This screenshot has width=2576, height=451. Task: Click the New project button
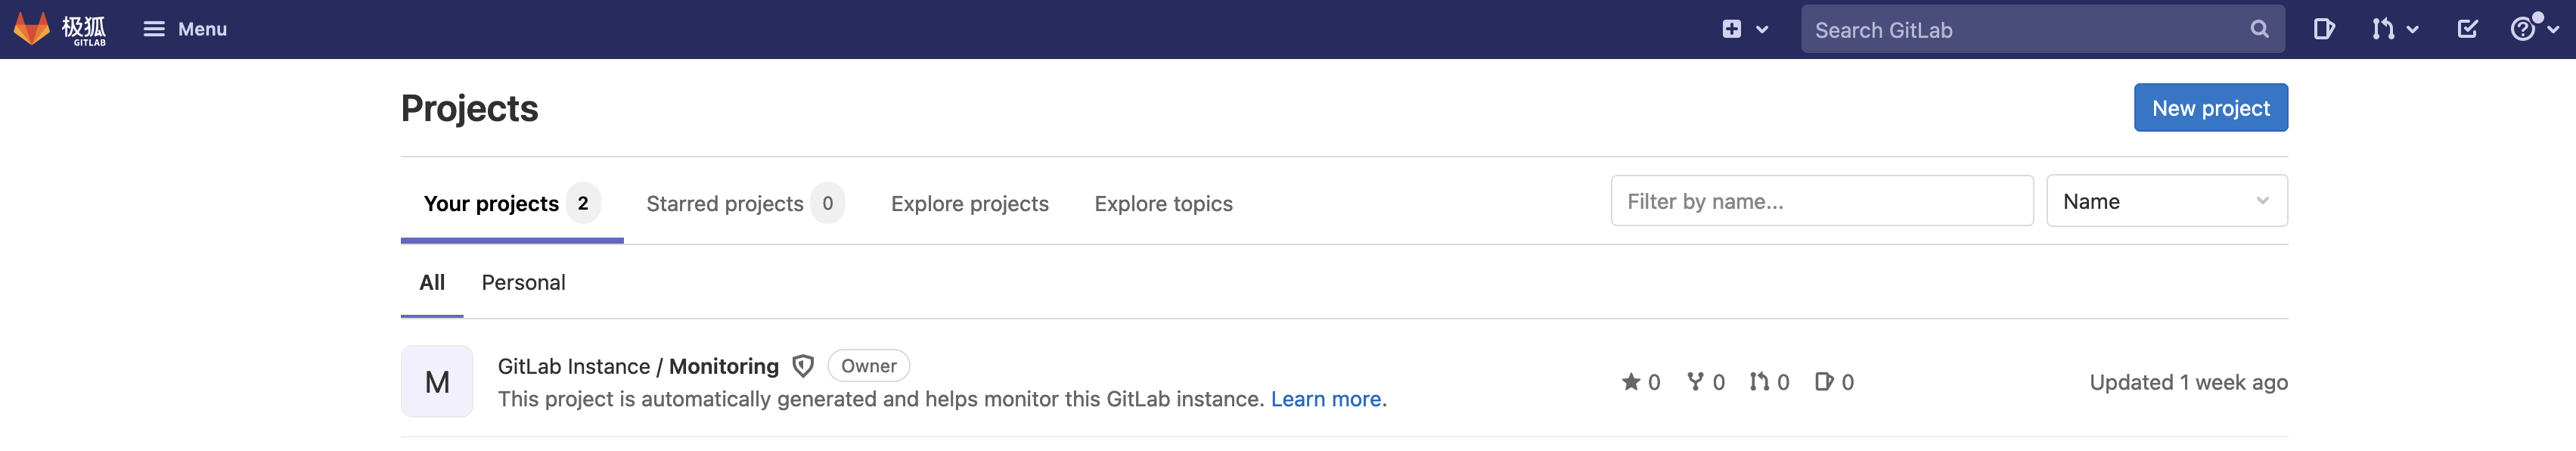point(2210,107)
